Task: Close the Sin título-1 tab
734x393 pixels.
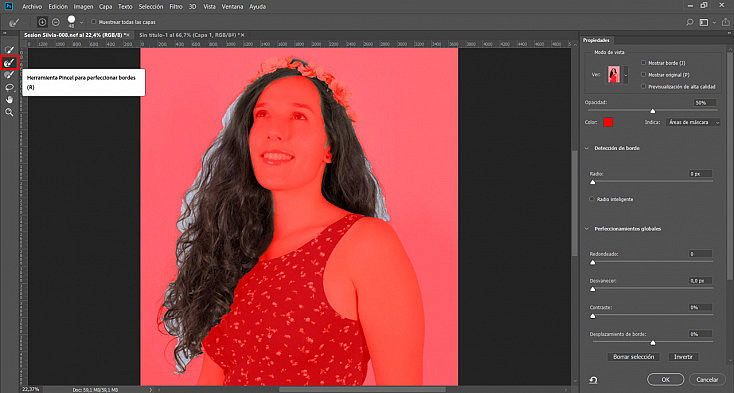Action: click(242, 35)
